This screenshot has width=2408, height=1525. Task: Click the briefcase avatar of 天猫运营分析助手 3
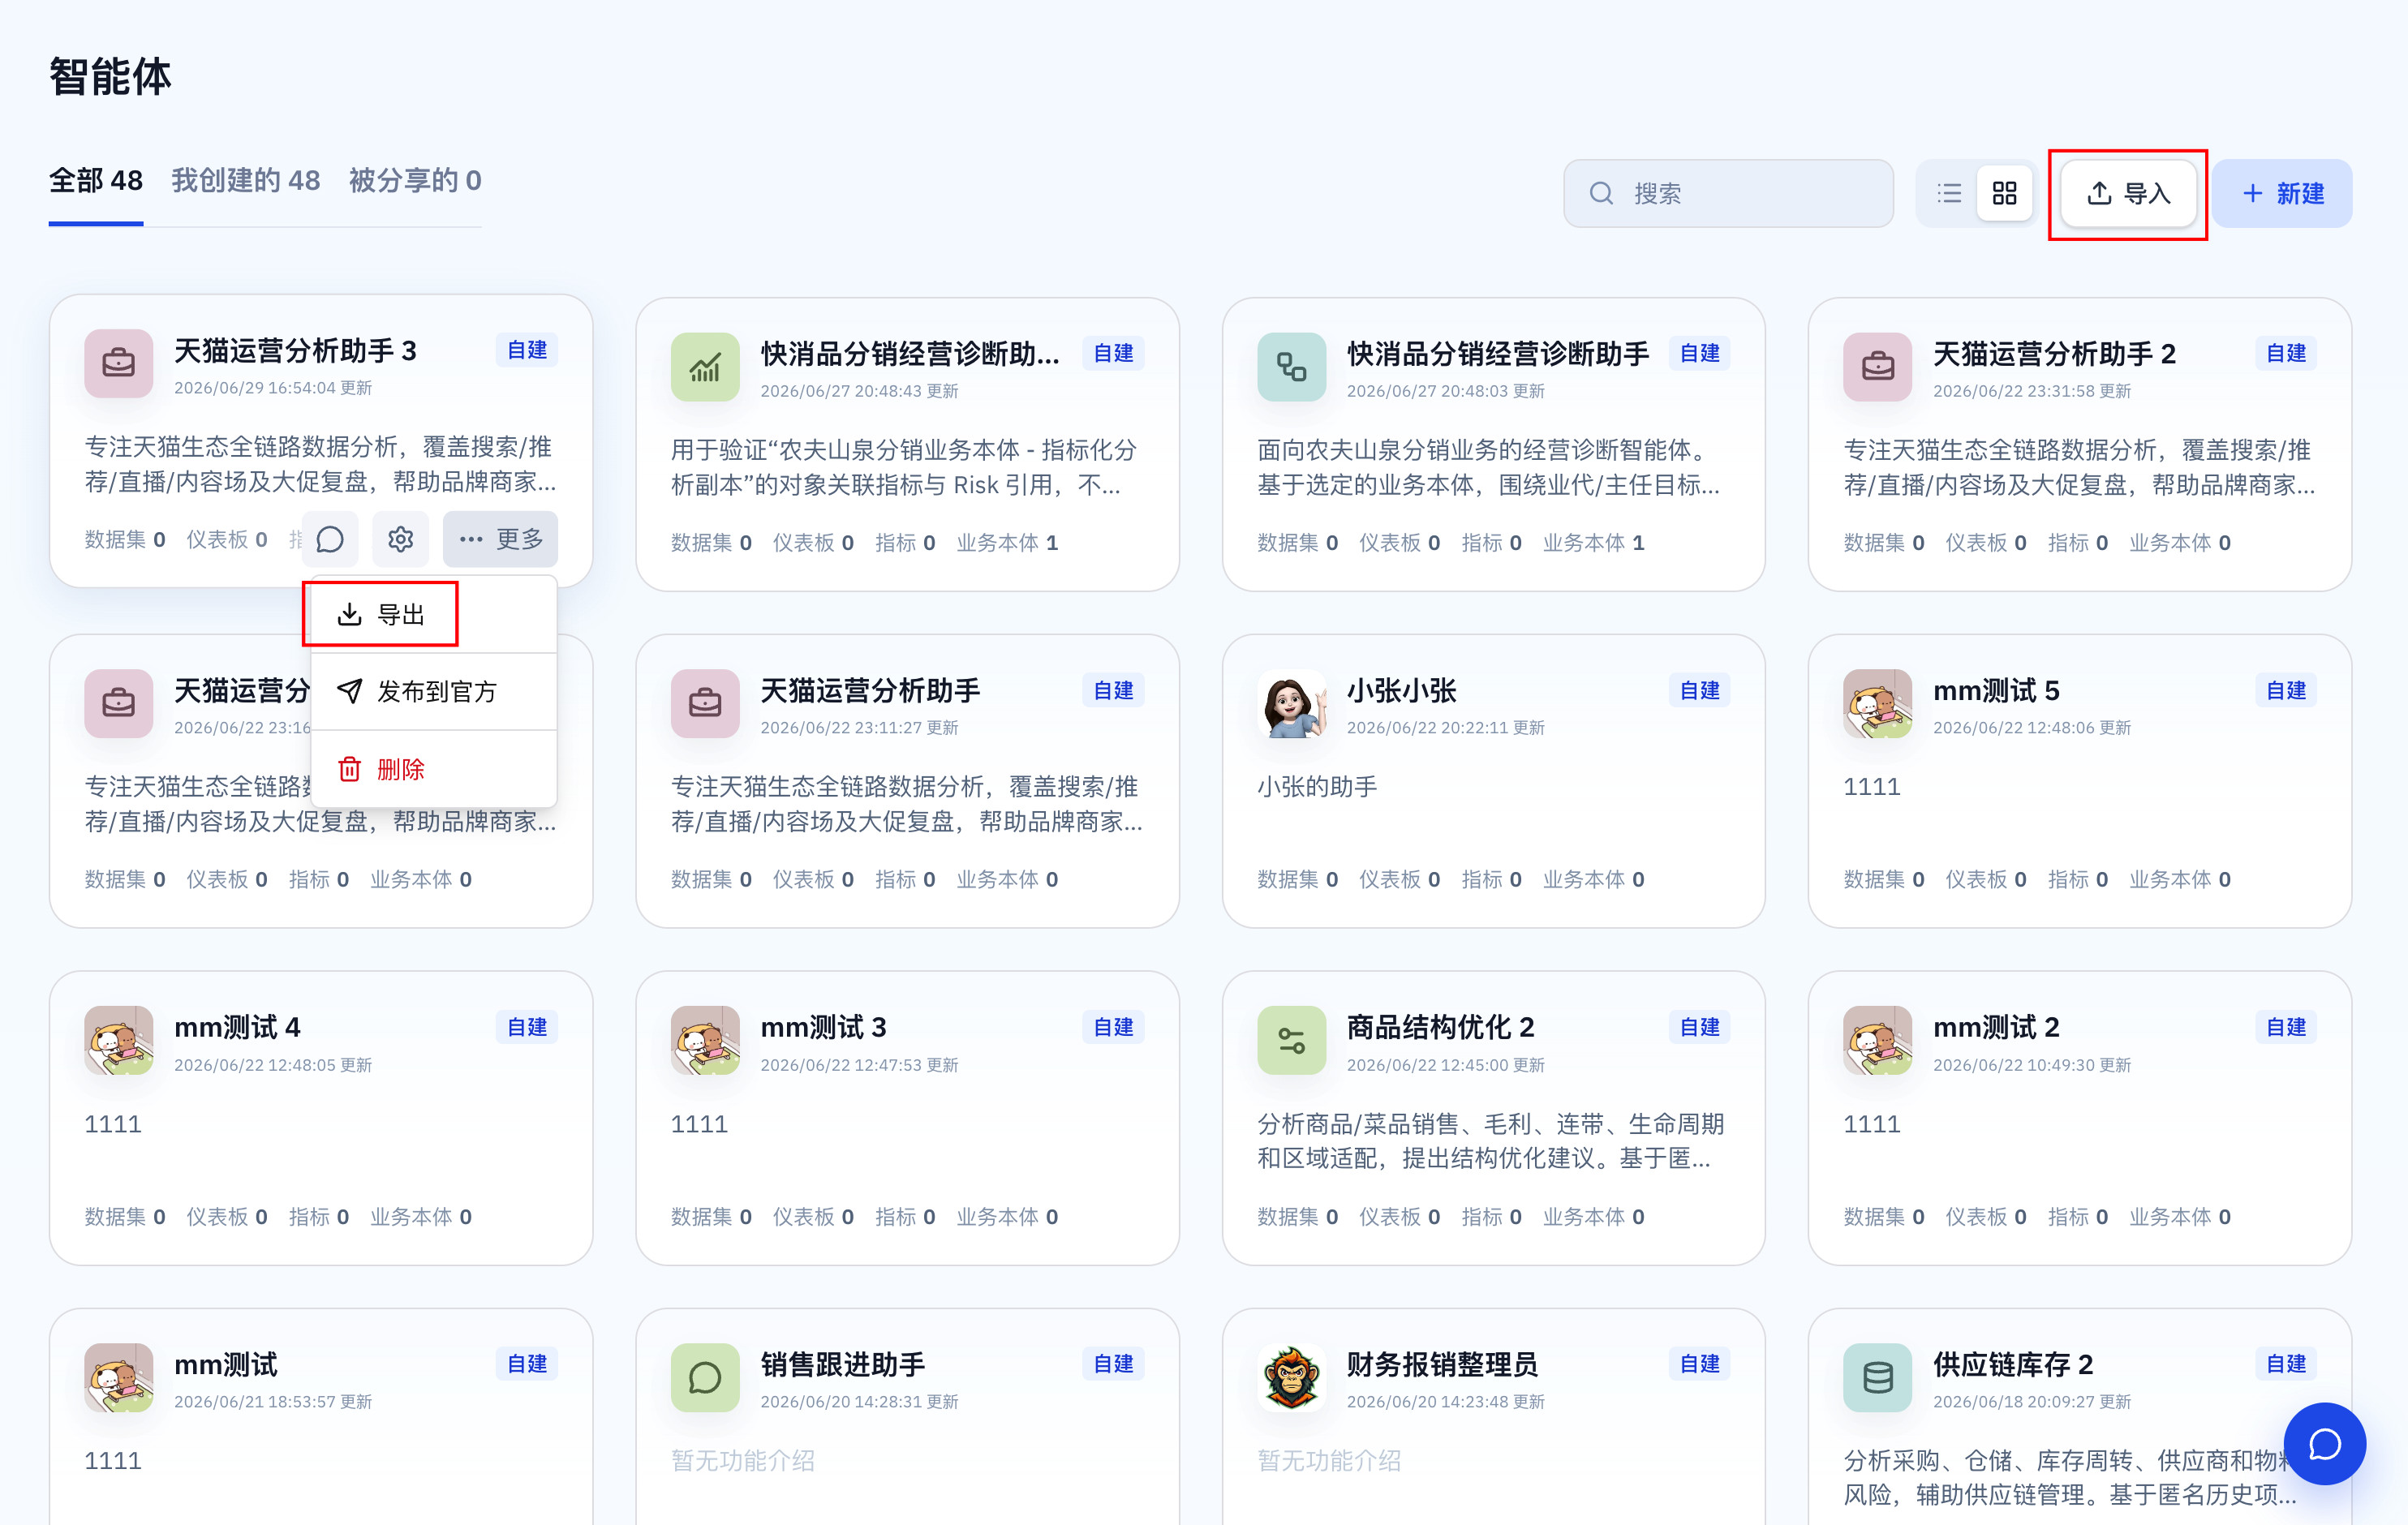point(118,363)
